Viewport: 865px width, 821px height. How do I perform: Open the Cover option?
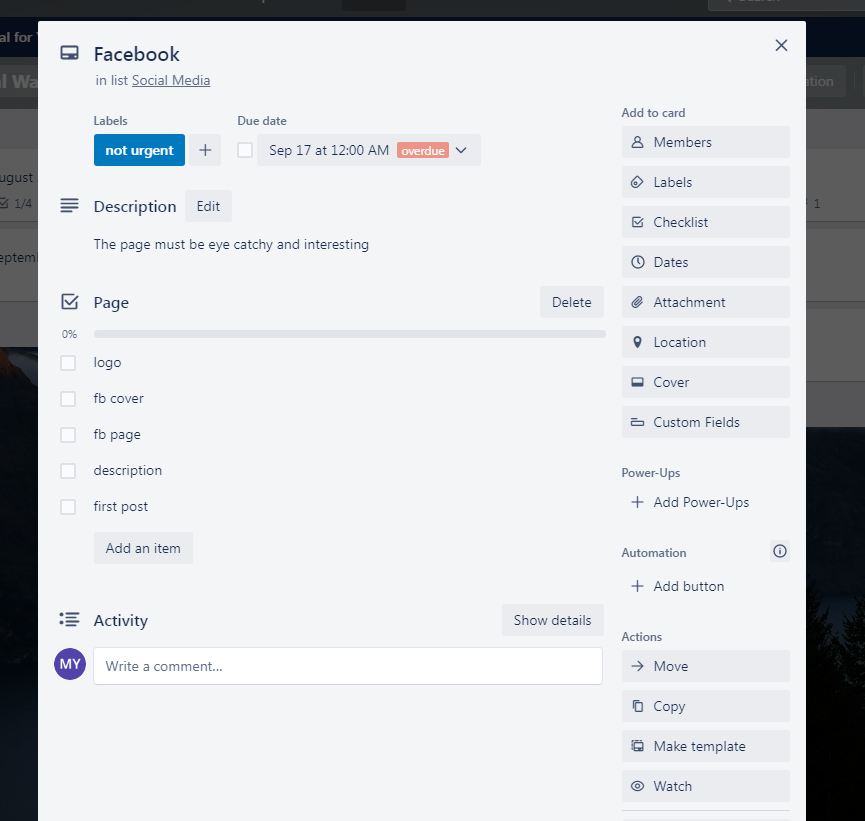coord(706,382)
